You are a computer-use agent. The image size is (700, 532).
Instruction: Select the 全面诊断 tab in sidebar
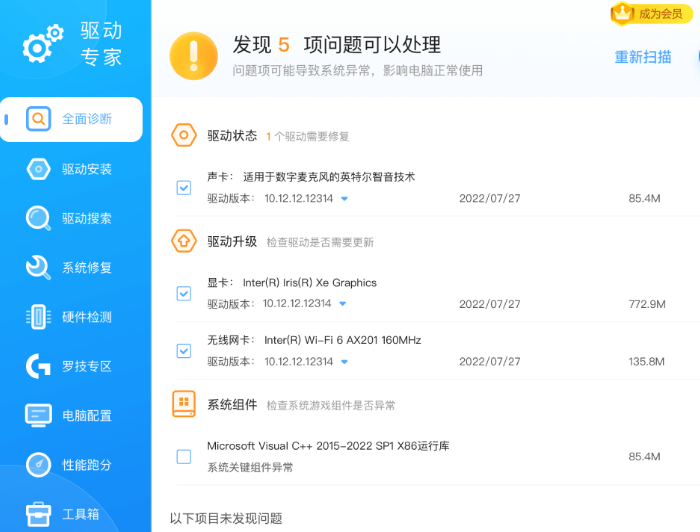pyautogui.click(x=86, y=119)
